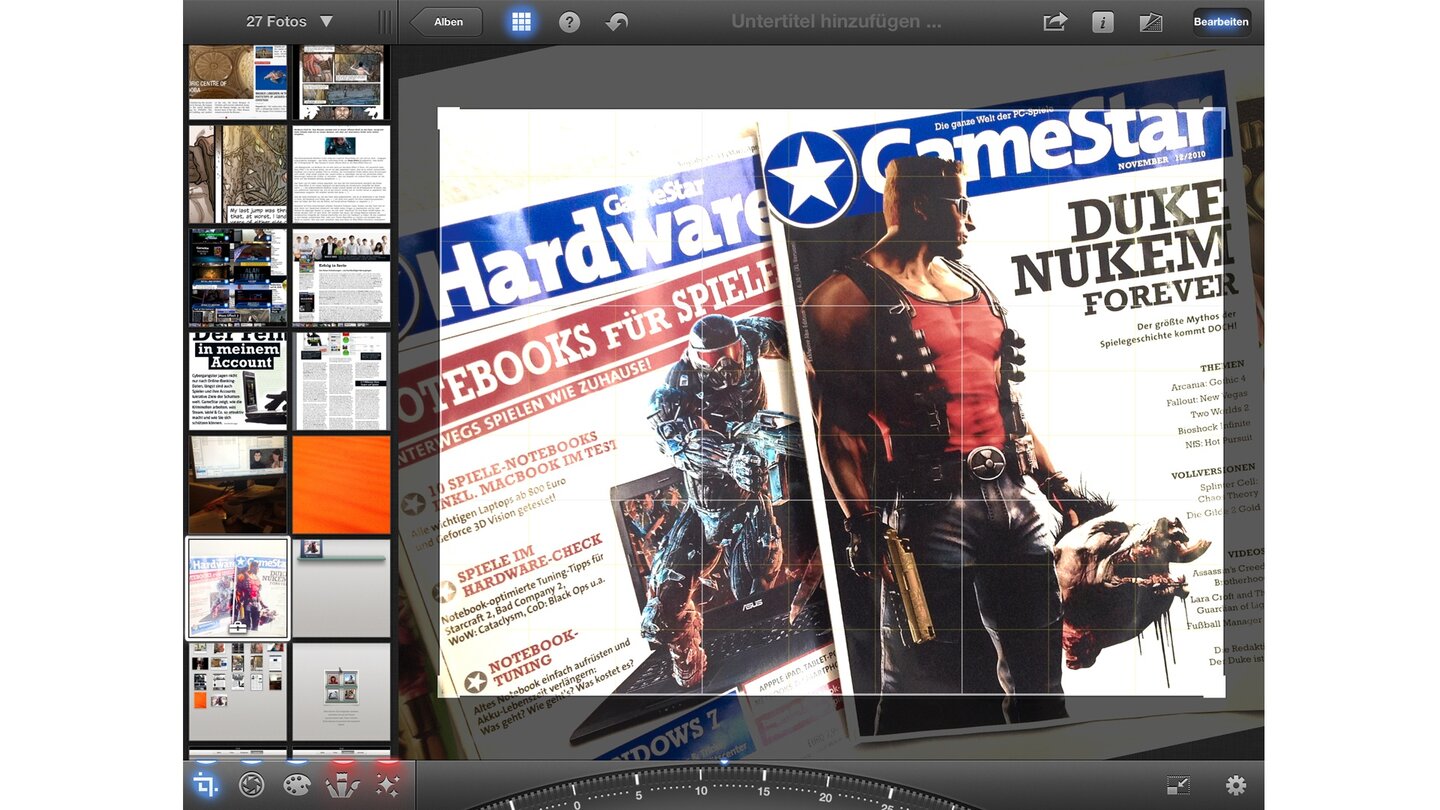Select the text page with small video thumbnail
This screenshot has height=810, width=1440.
point(341,174)
